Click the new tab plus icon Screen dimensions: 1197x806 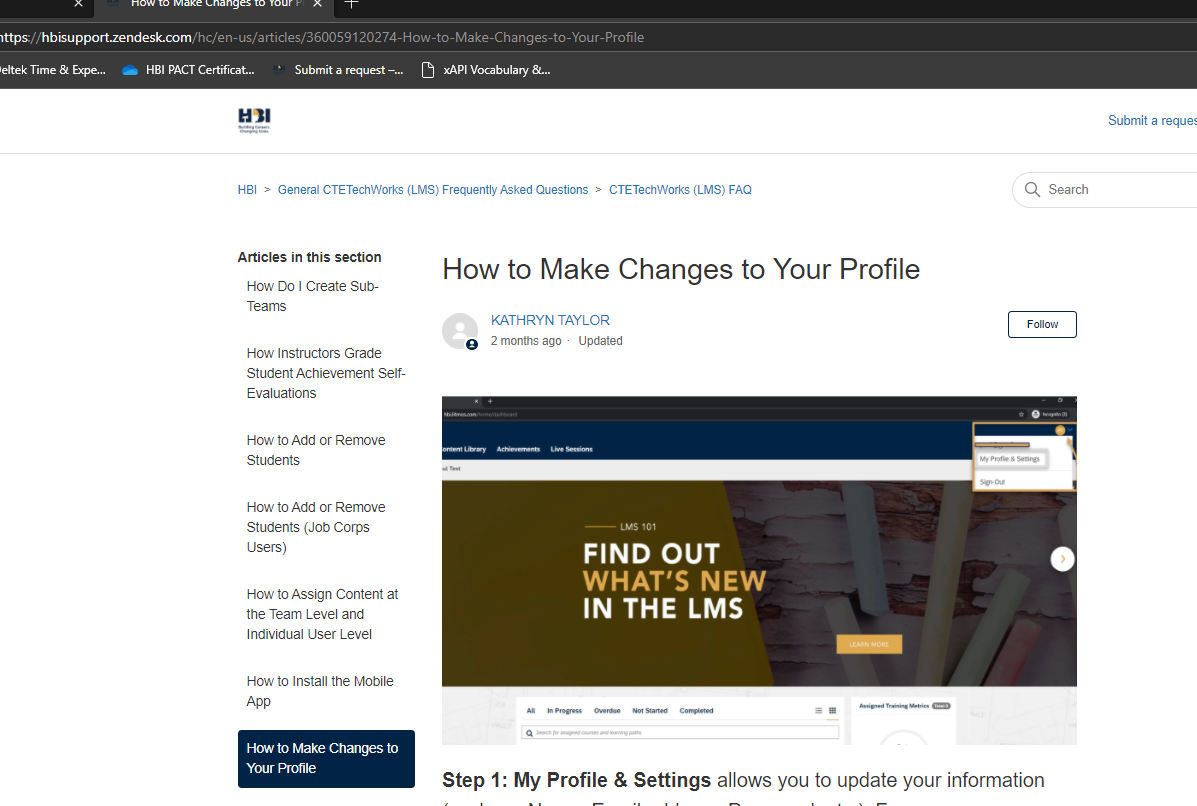(x=351, y=4)
